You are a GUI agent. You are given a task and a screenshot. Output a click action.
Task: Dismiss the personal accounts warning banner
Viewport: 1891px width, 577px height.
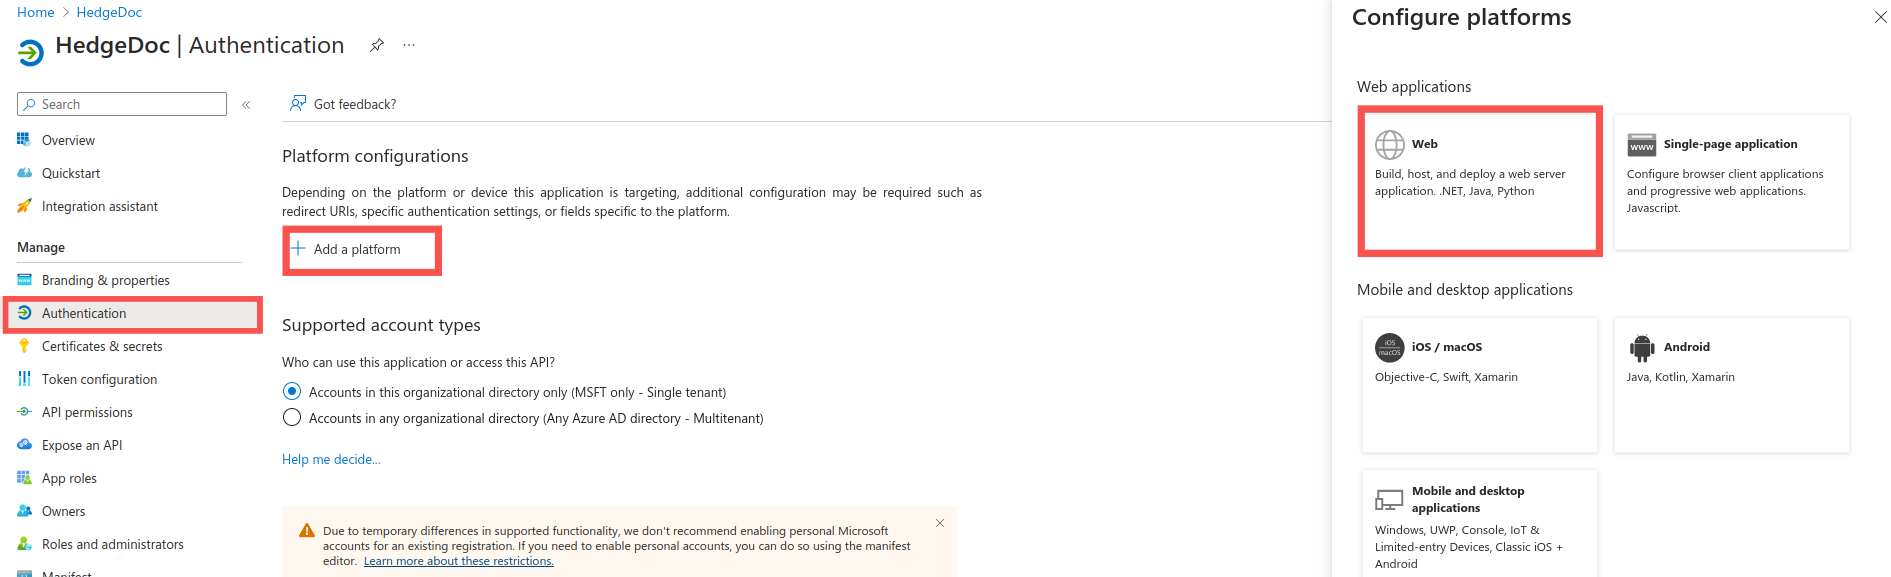pyautogui.click(x=939, y=522)
